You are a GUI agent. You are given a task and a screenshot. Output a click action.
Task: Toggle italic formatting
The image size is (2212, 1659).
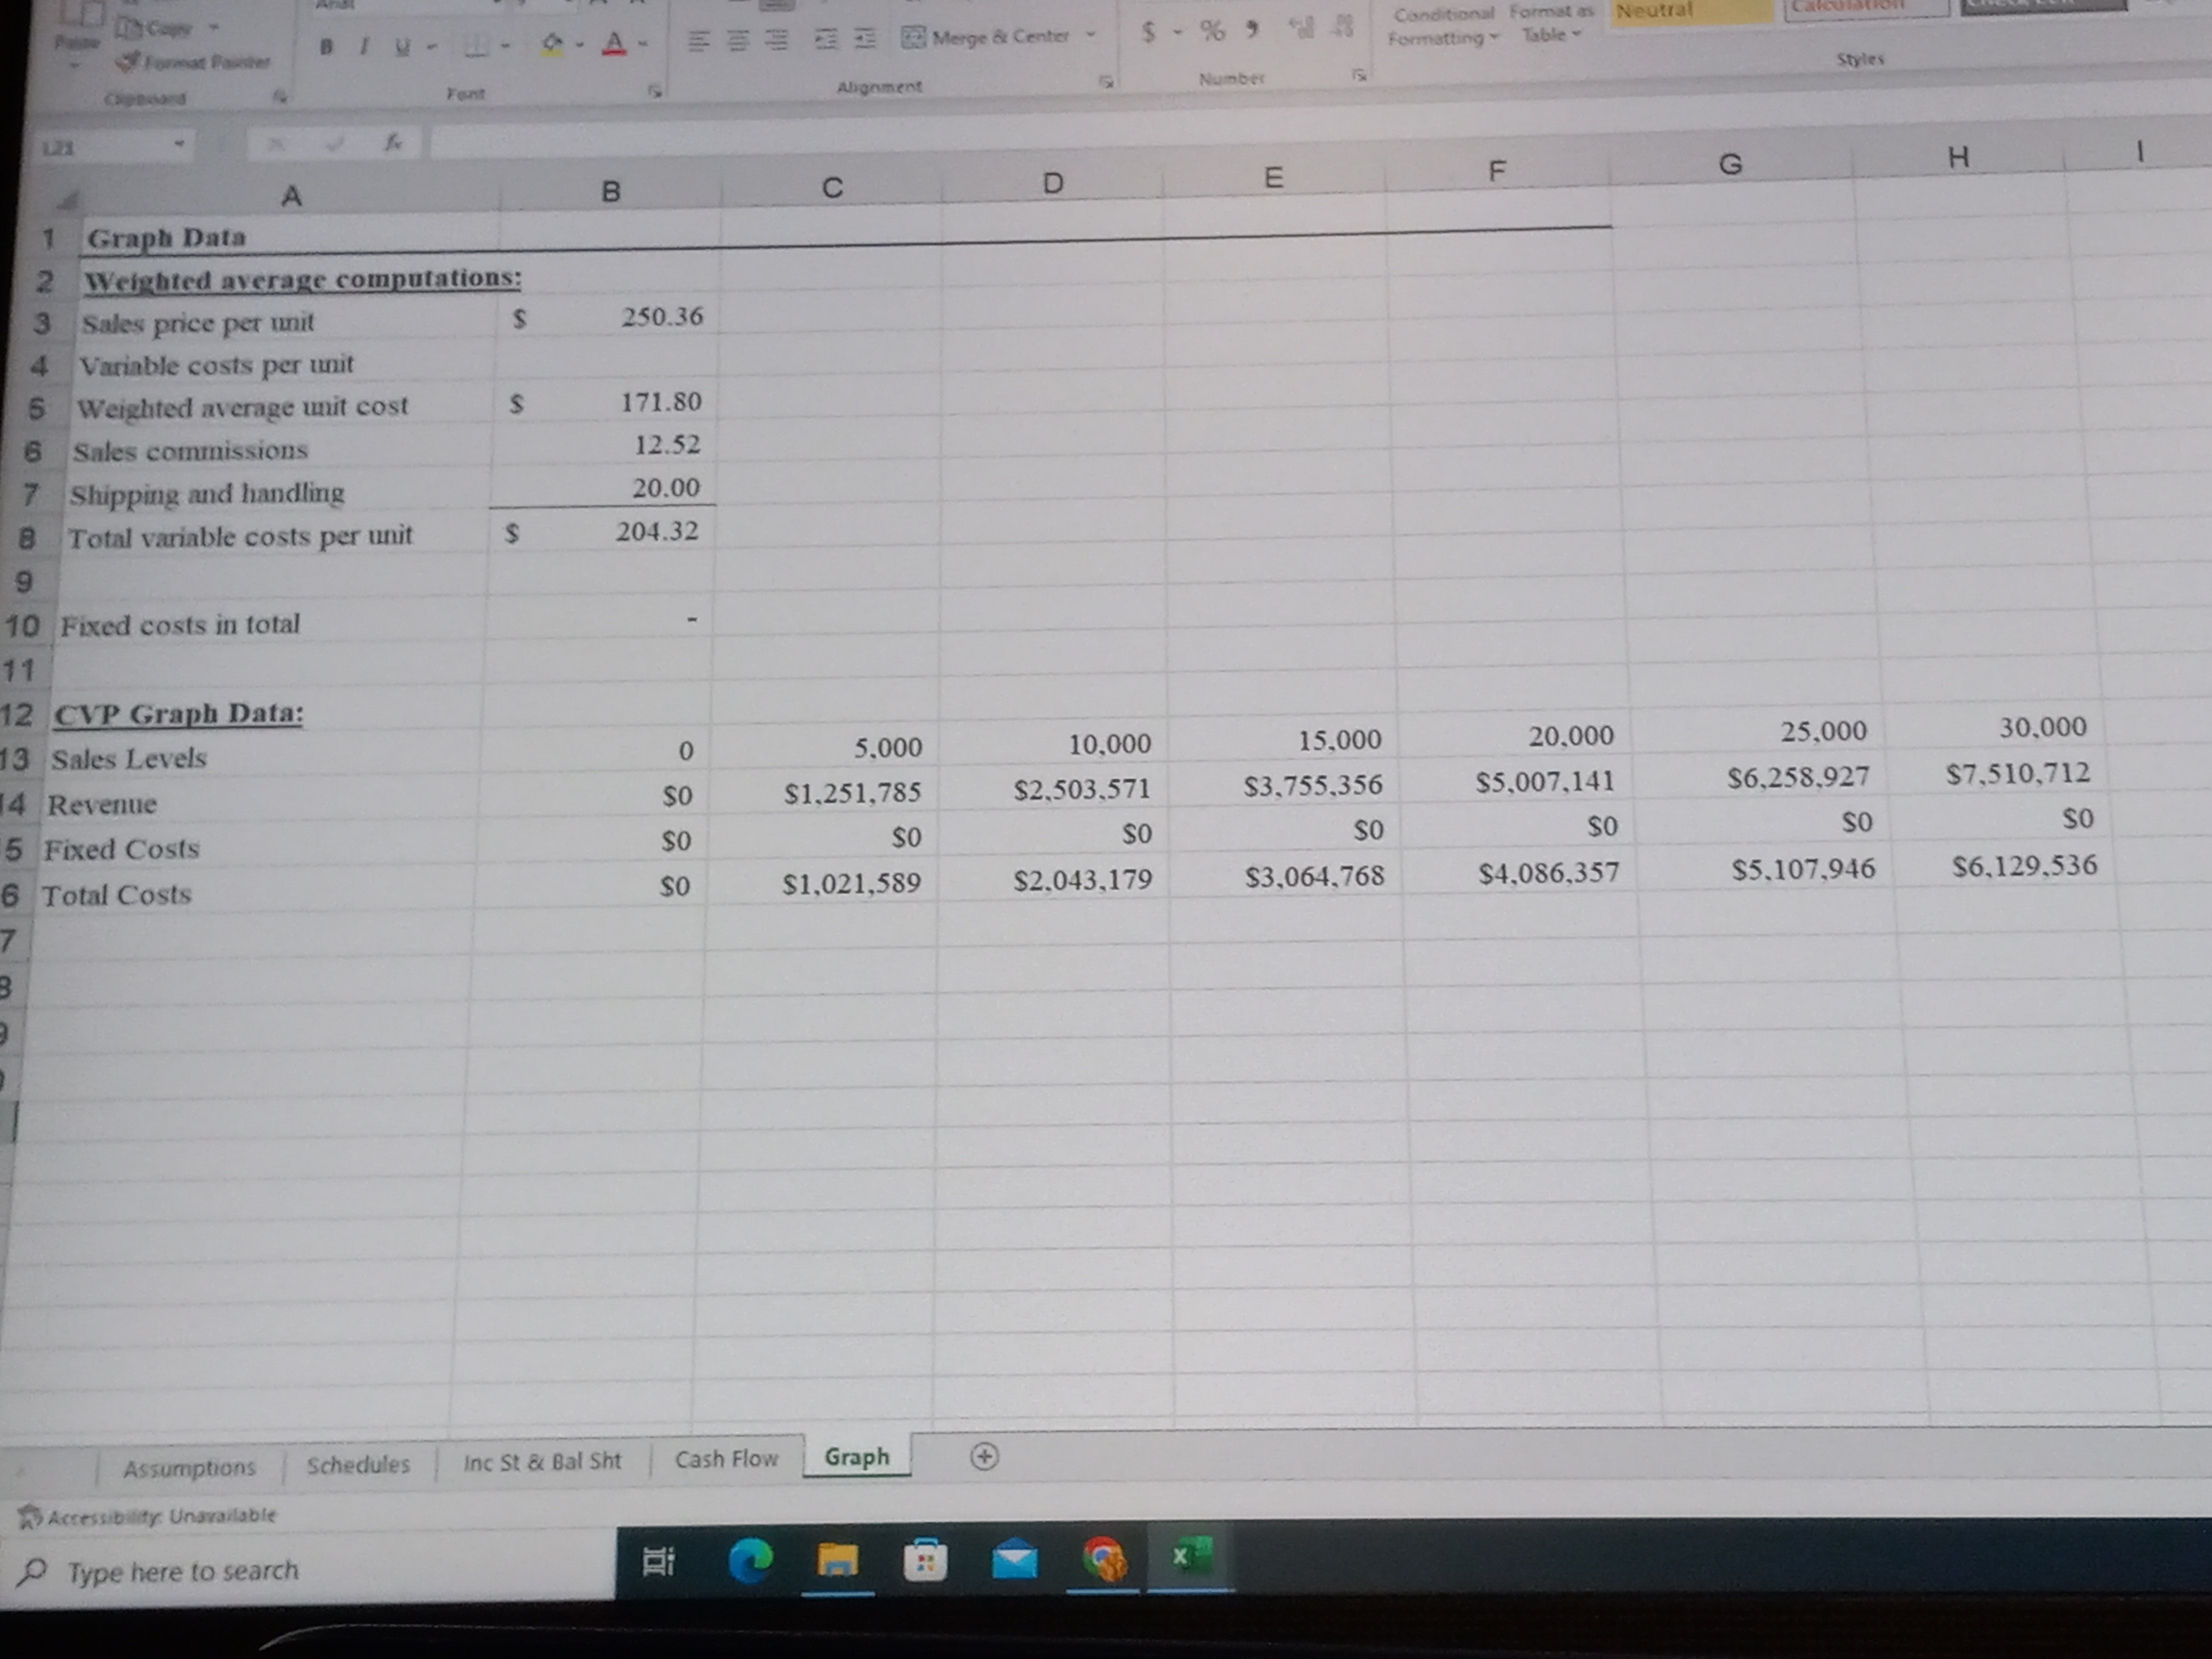pos(364,46)
